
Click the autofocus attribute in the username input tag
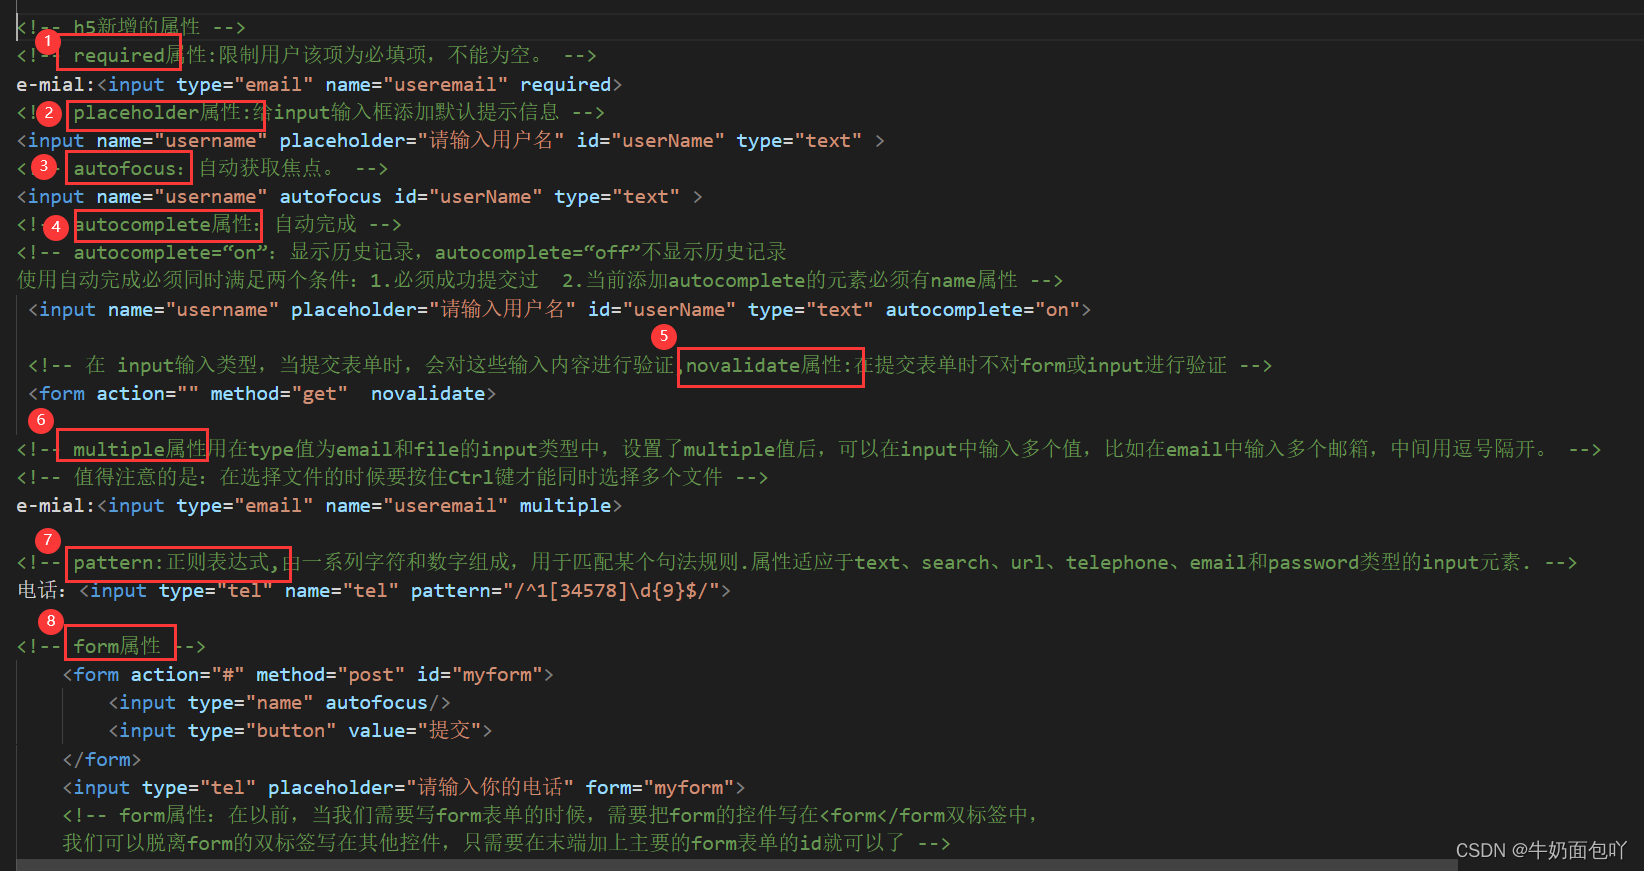pos(330,197)
